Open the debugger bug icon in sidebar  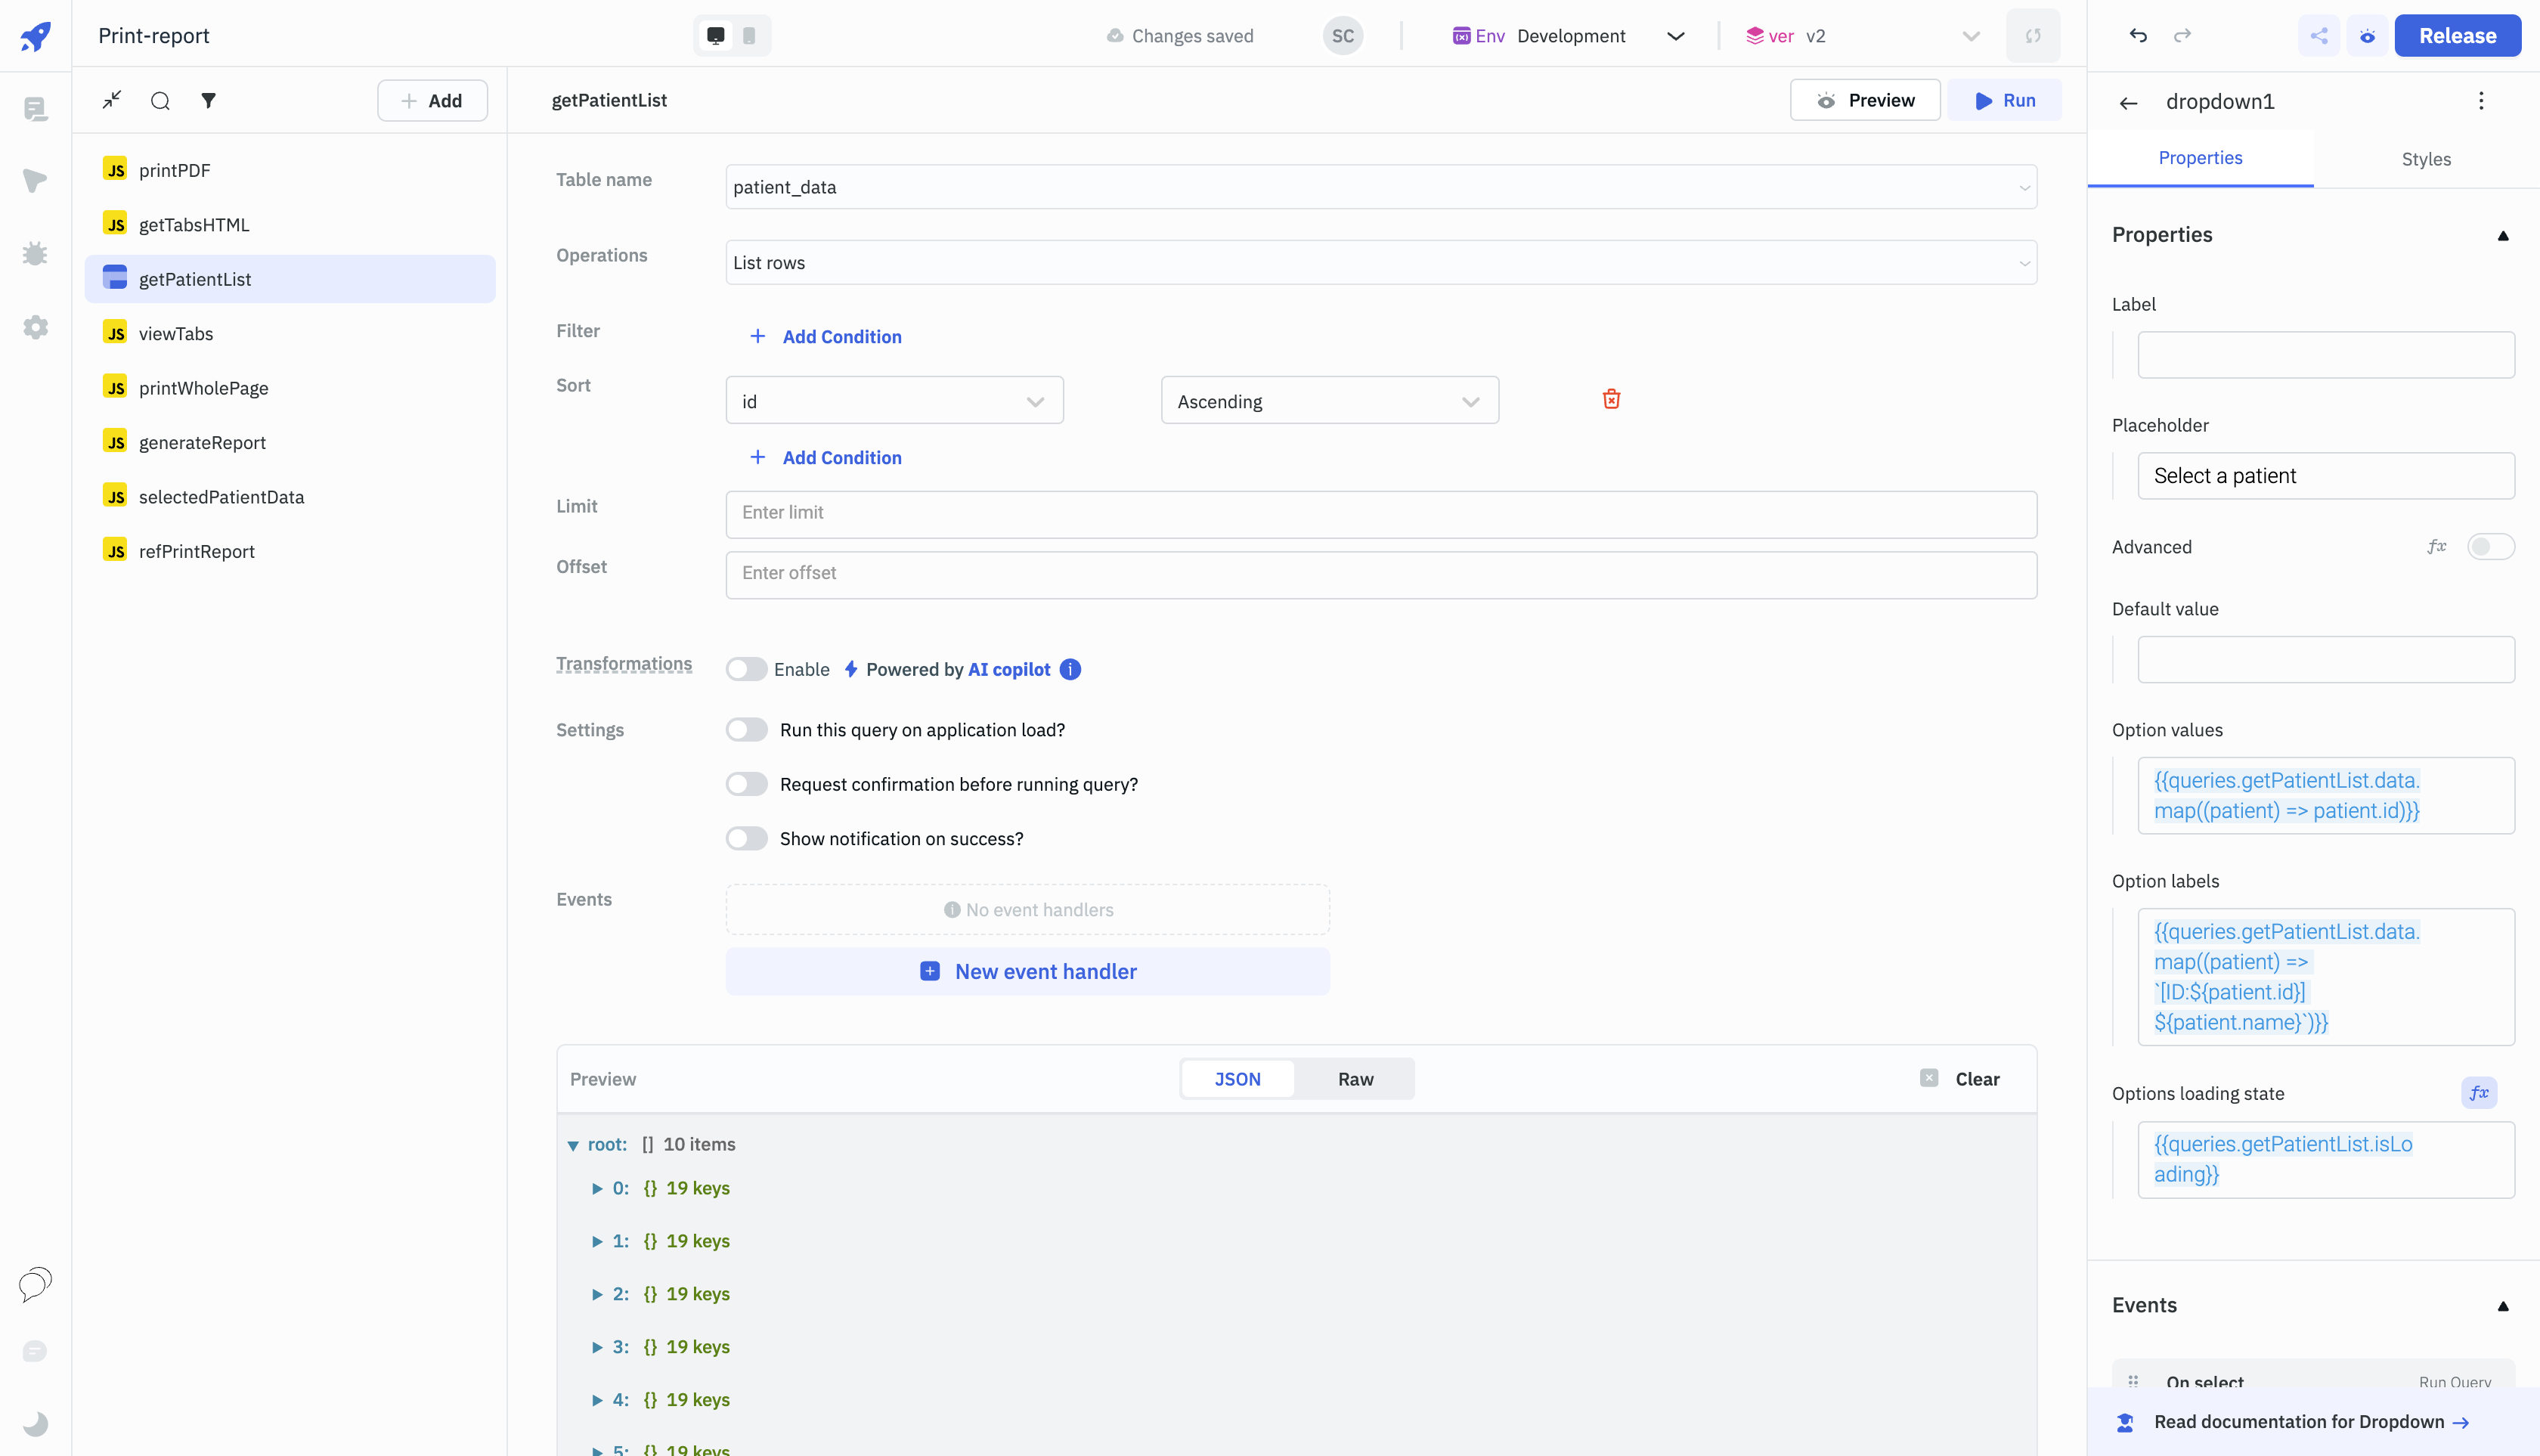(35, 254)
